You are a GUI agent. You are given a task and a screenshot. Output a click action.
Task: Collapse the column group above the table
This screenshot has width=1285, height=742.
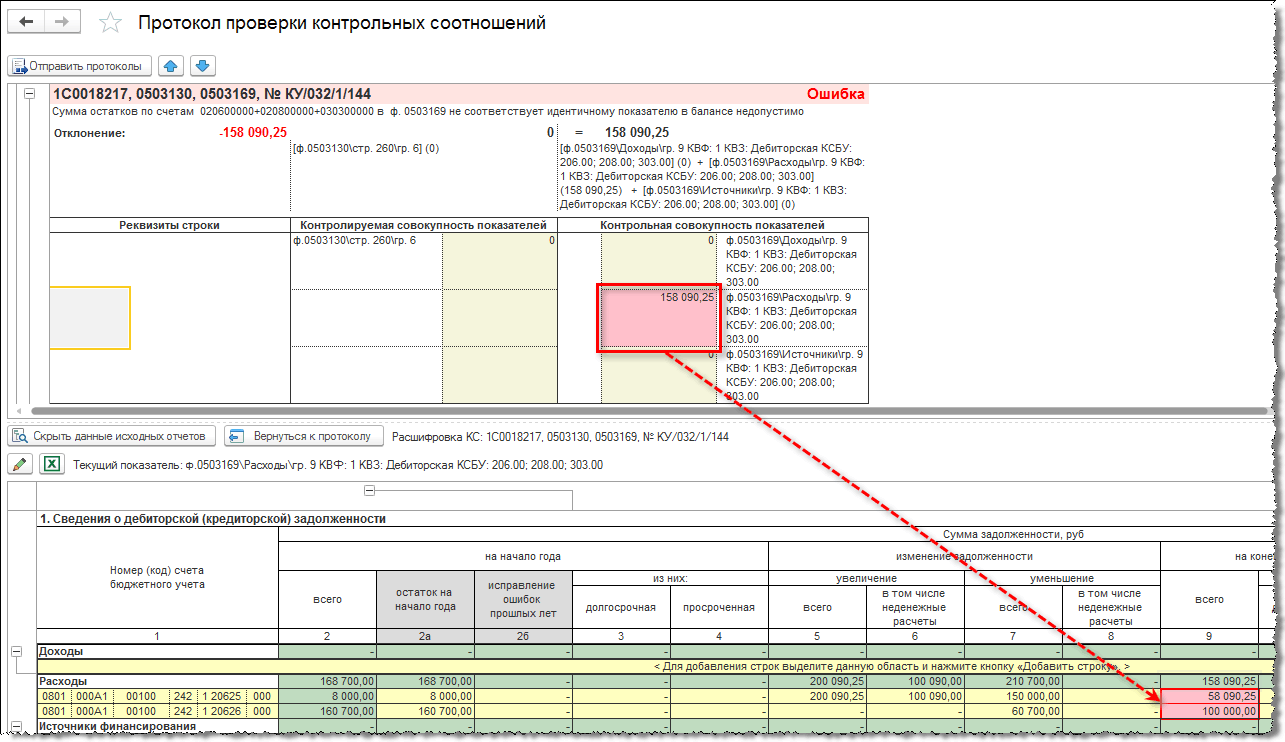[x=369, y=490]
